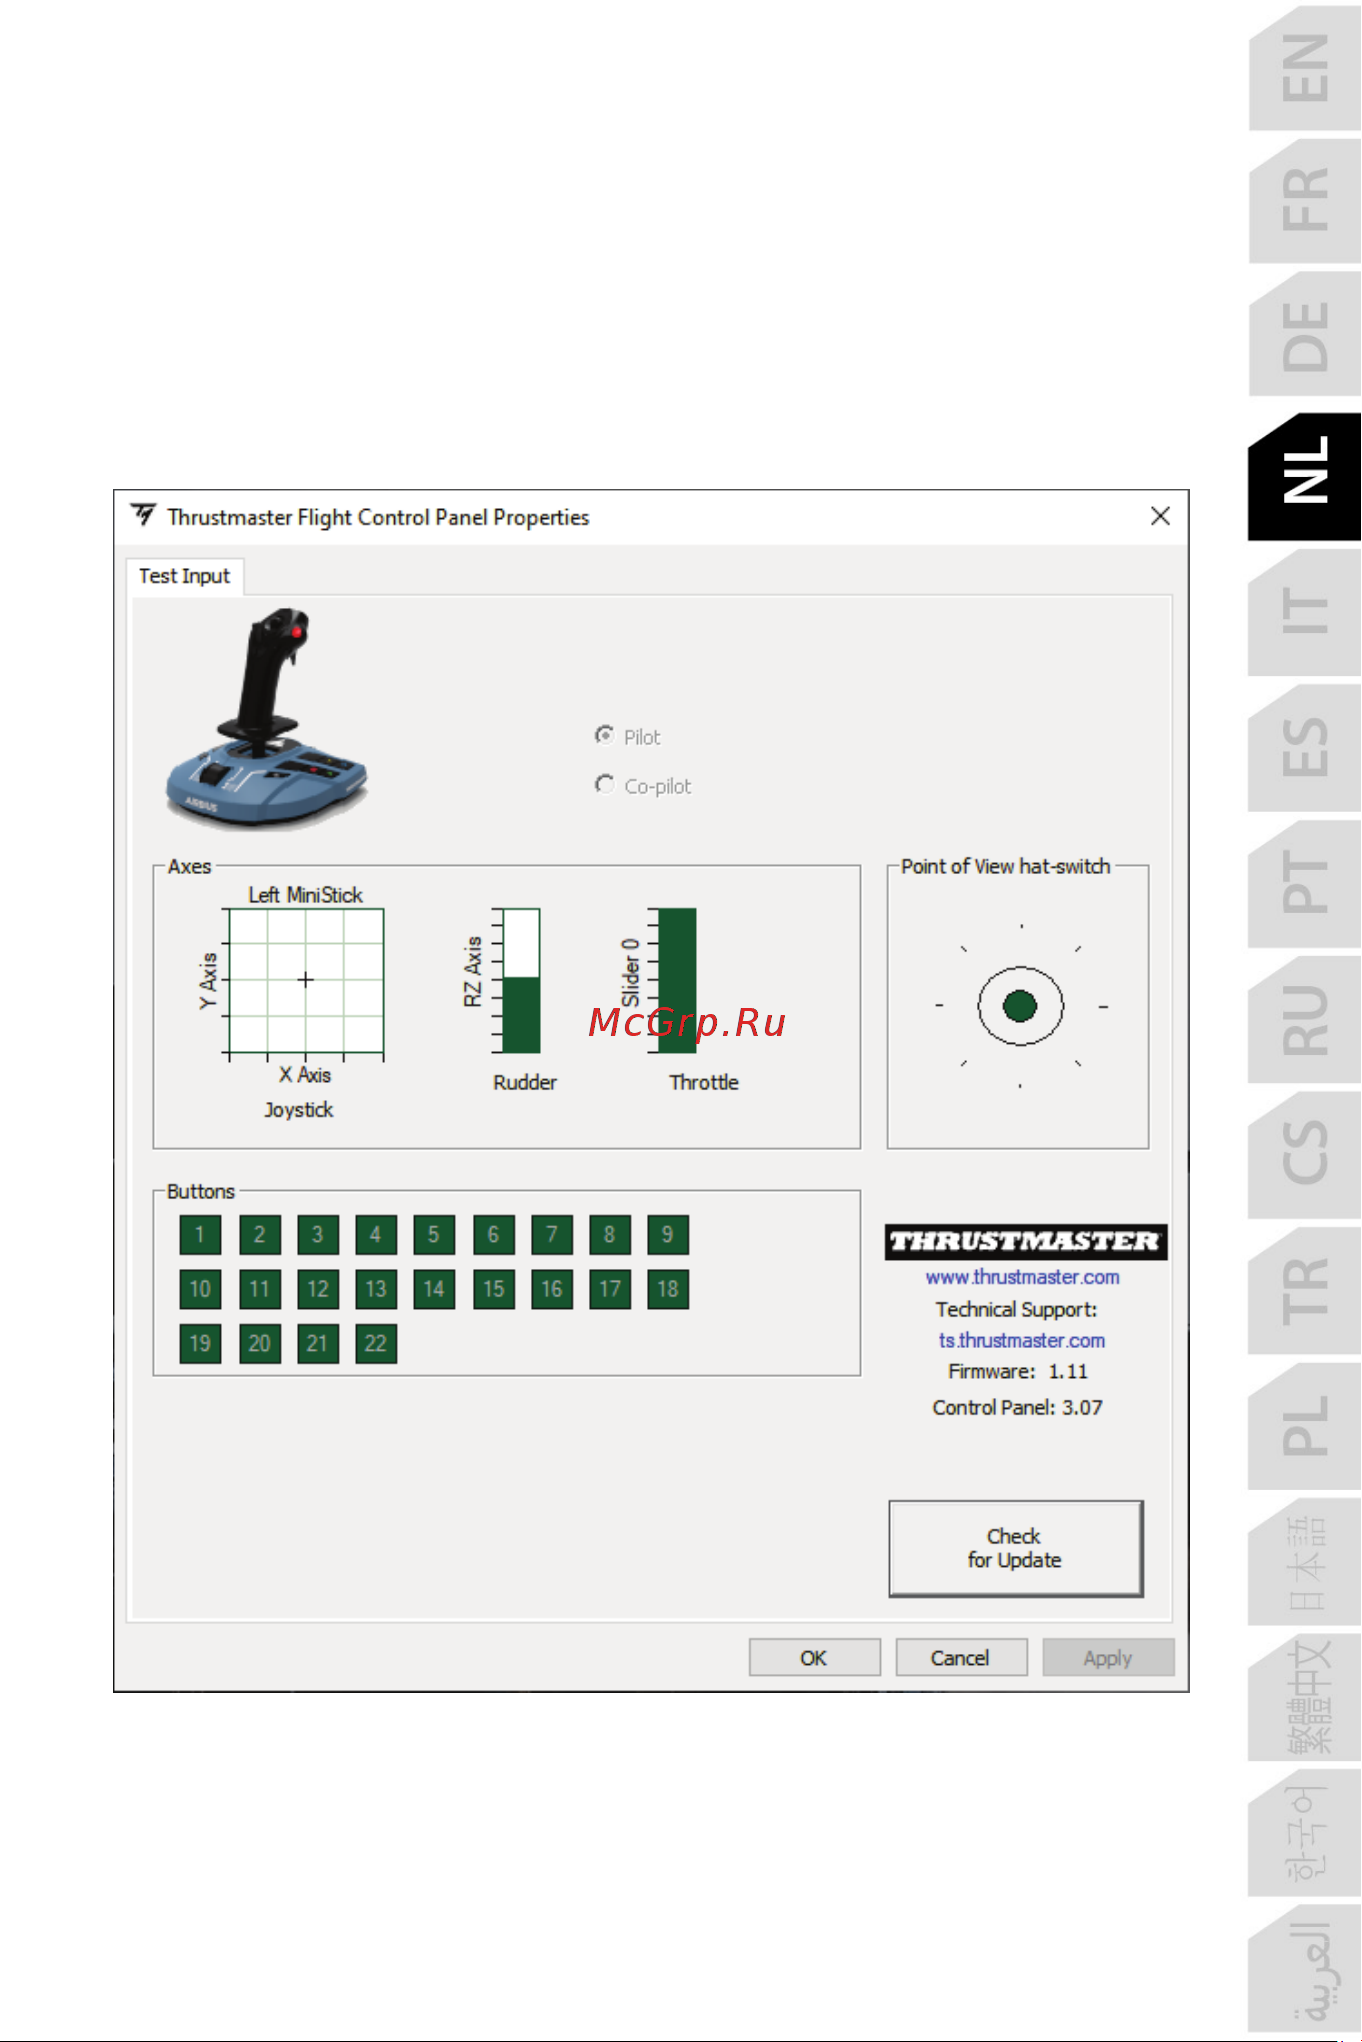This screenshot has height=2042, width=1362.
Task: Select the FR language tab
Action: (x=1305, y=199)
